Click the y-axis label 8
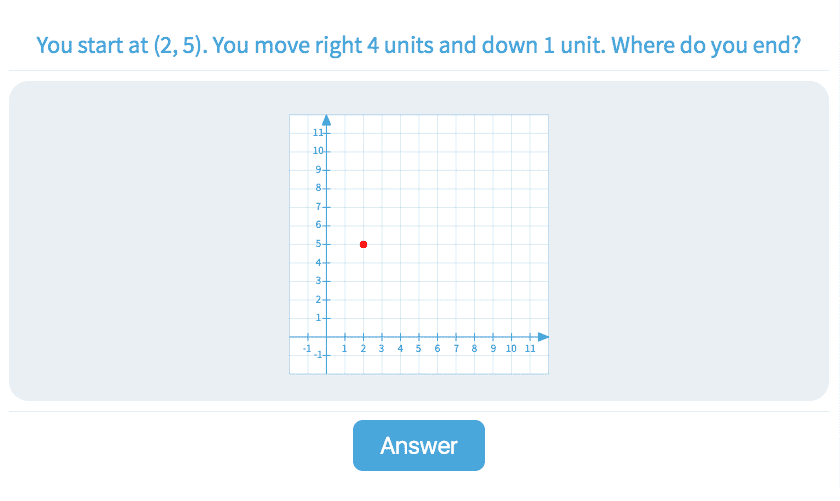 [x=317, y=188]
